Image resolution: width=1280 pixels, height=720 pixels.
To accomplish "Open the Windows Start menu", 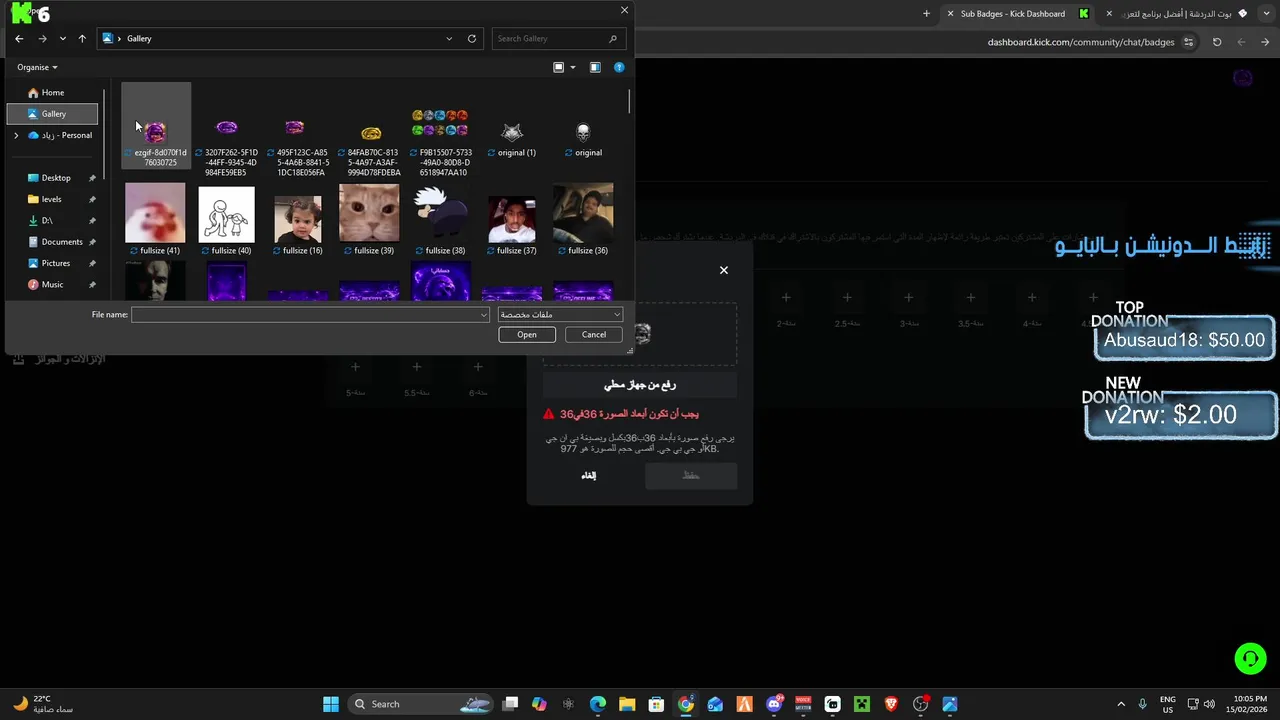I will (331, 704).
